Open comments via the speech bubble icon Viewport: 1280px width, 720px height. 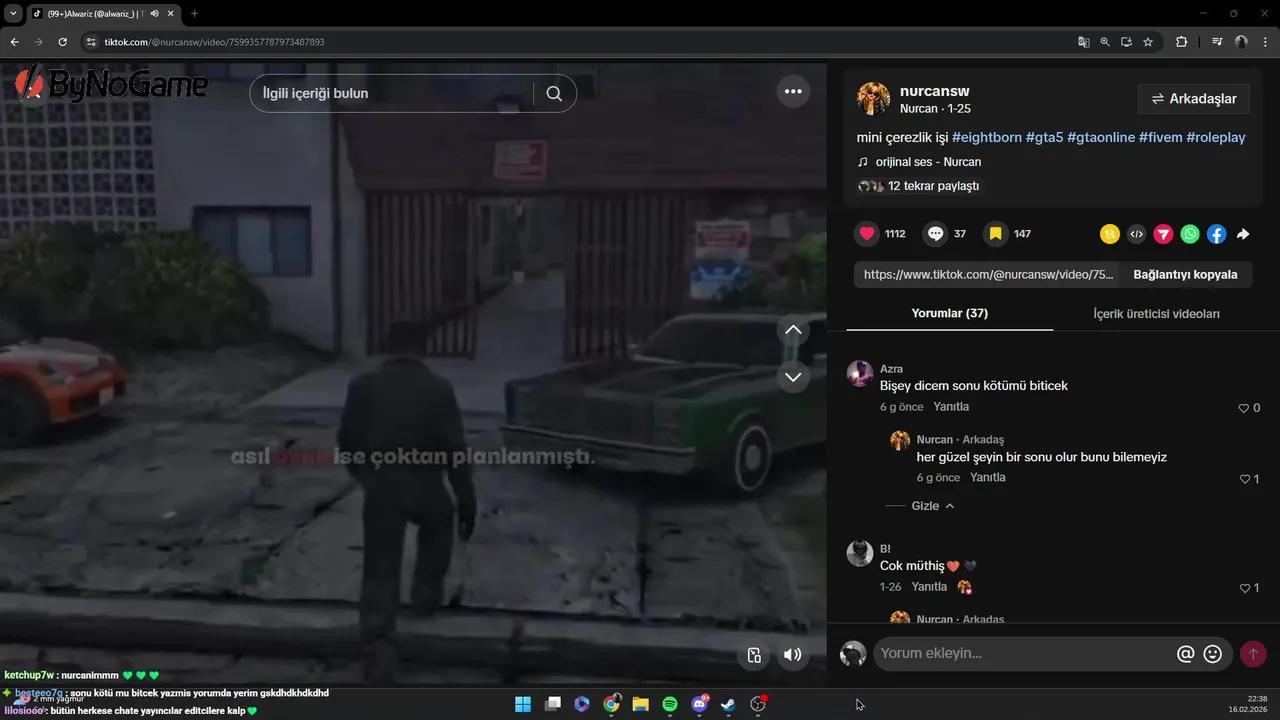[935, 234]
